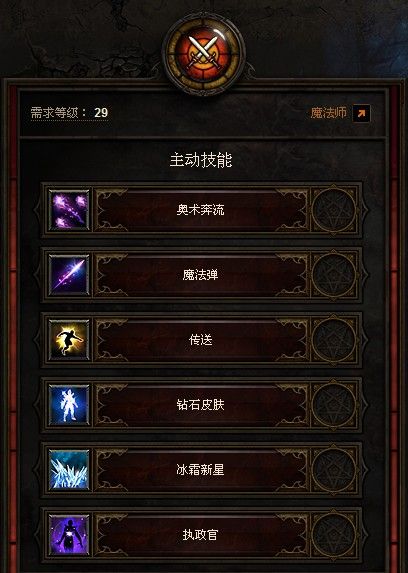Select the 传送 teleport skill icon
The height and width of the screenshot is (573, 408).
coord(69,340)
